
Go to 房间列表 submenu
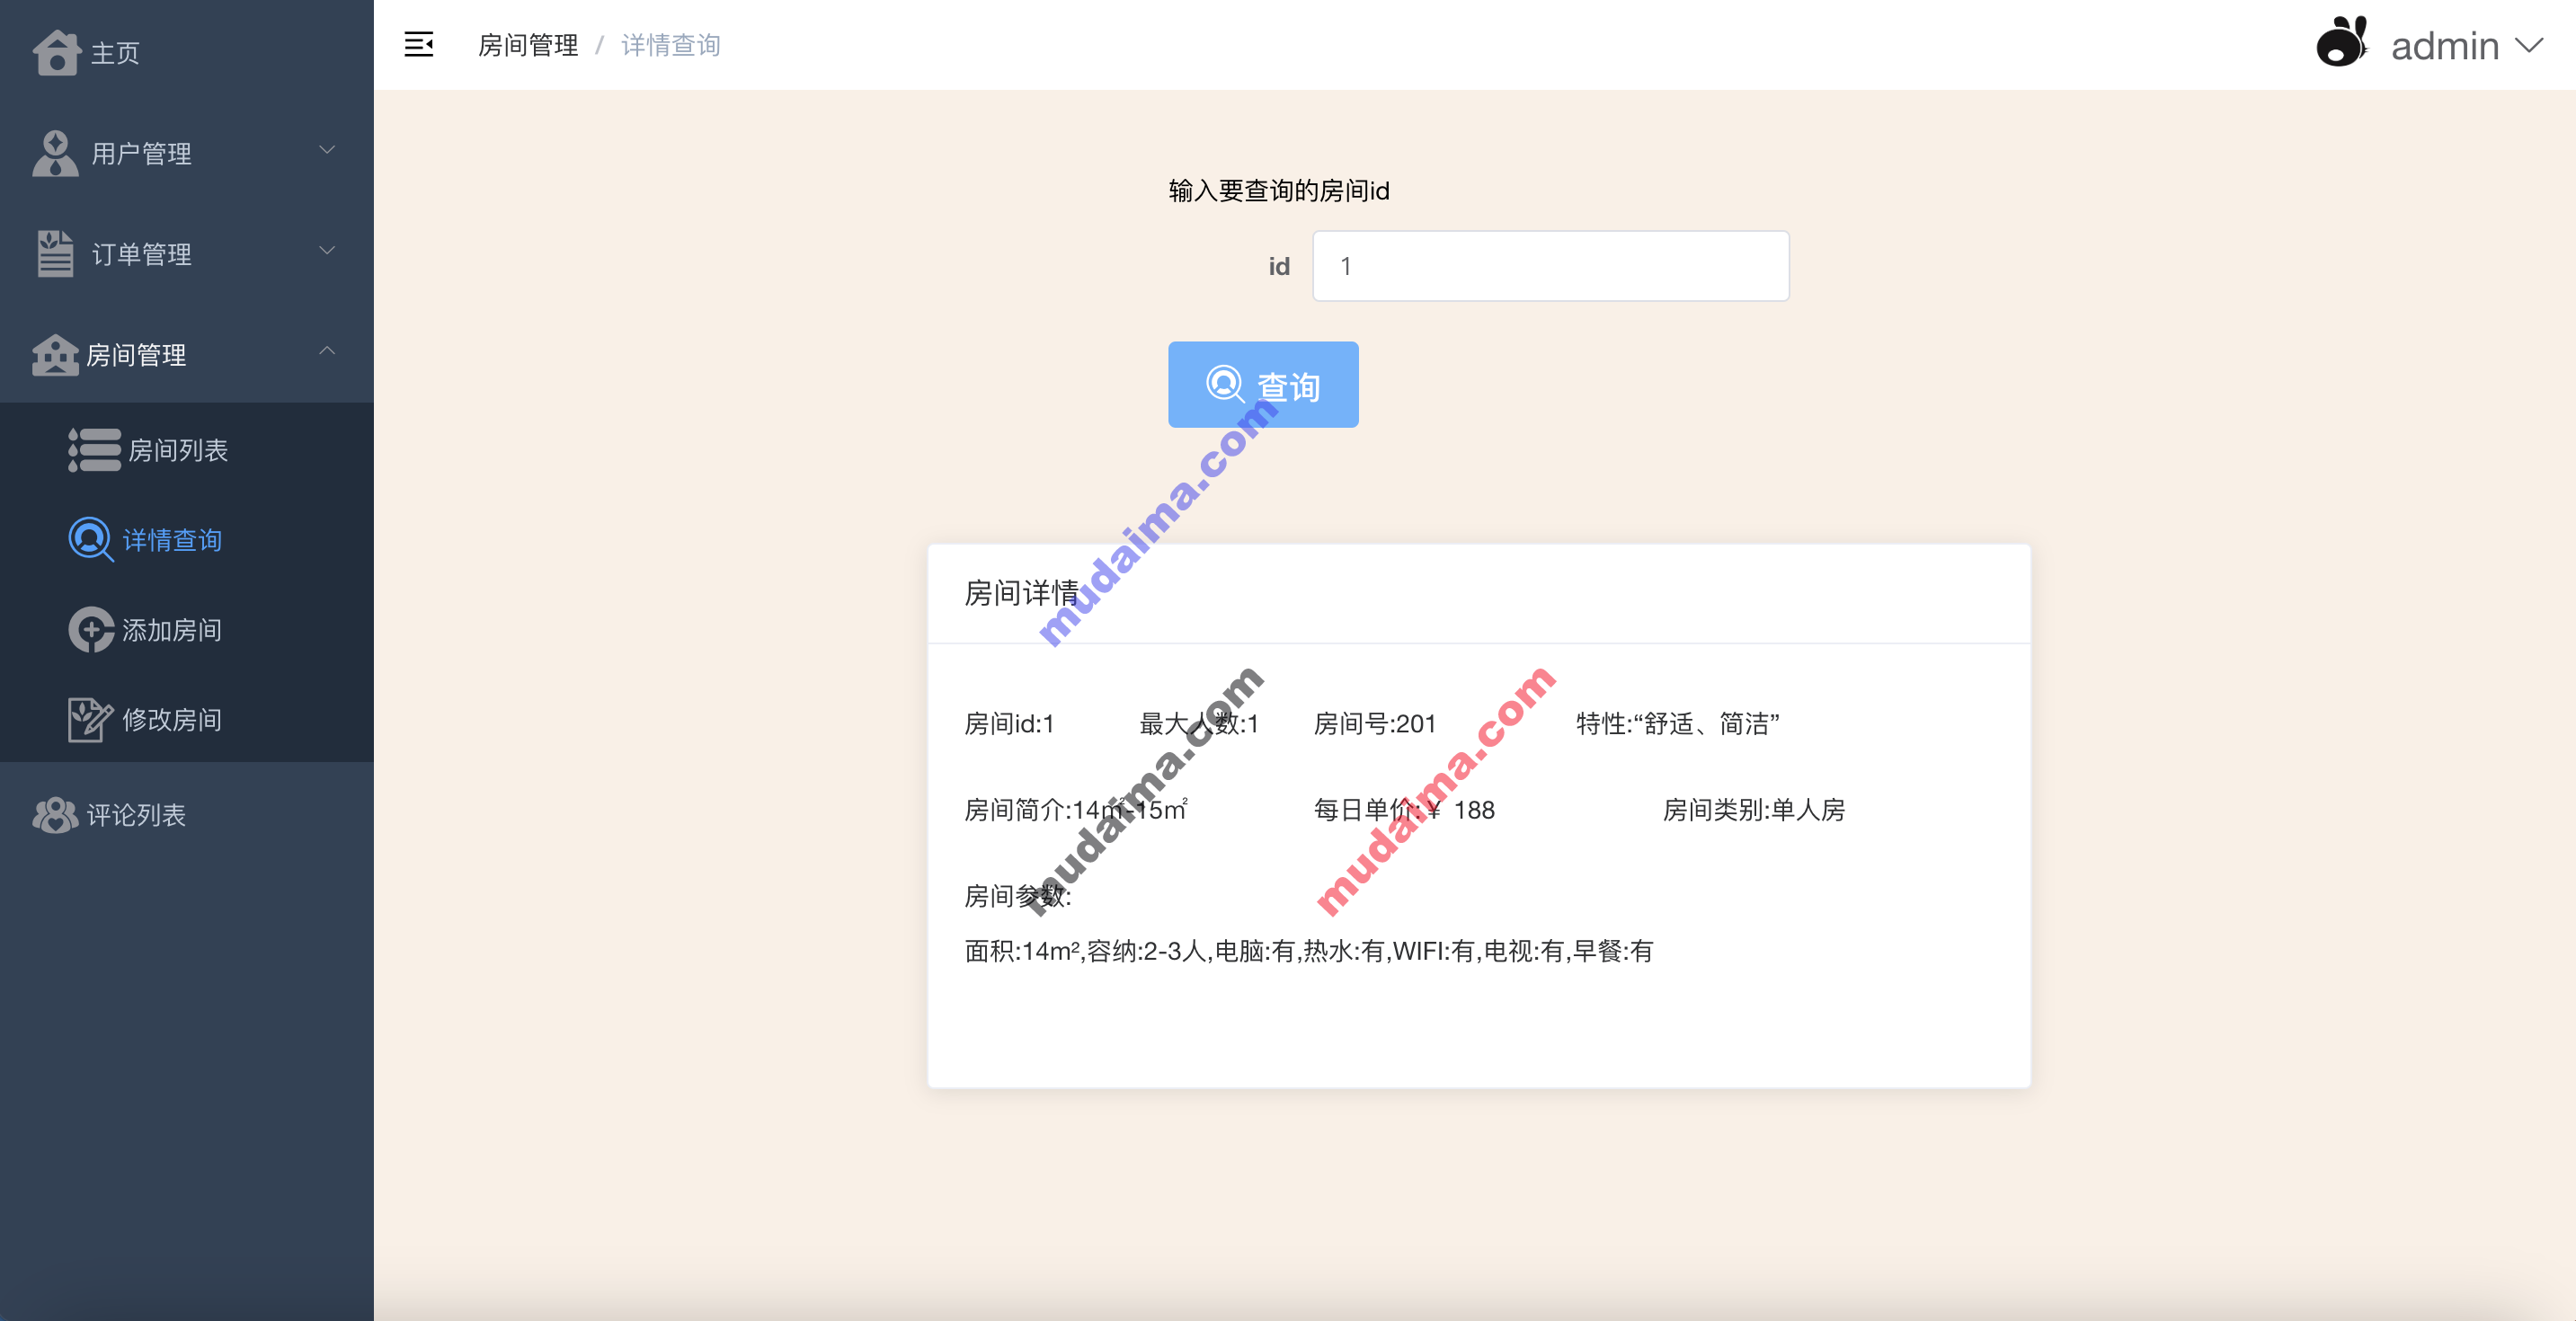187,450
